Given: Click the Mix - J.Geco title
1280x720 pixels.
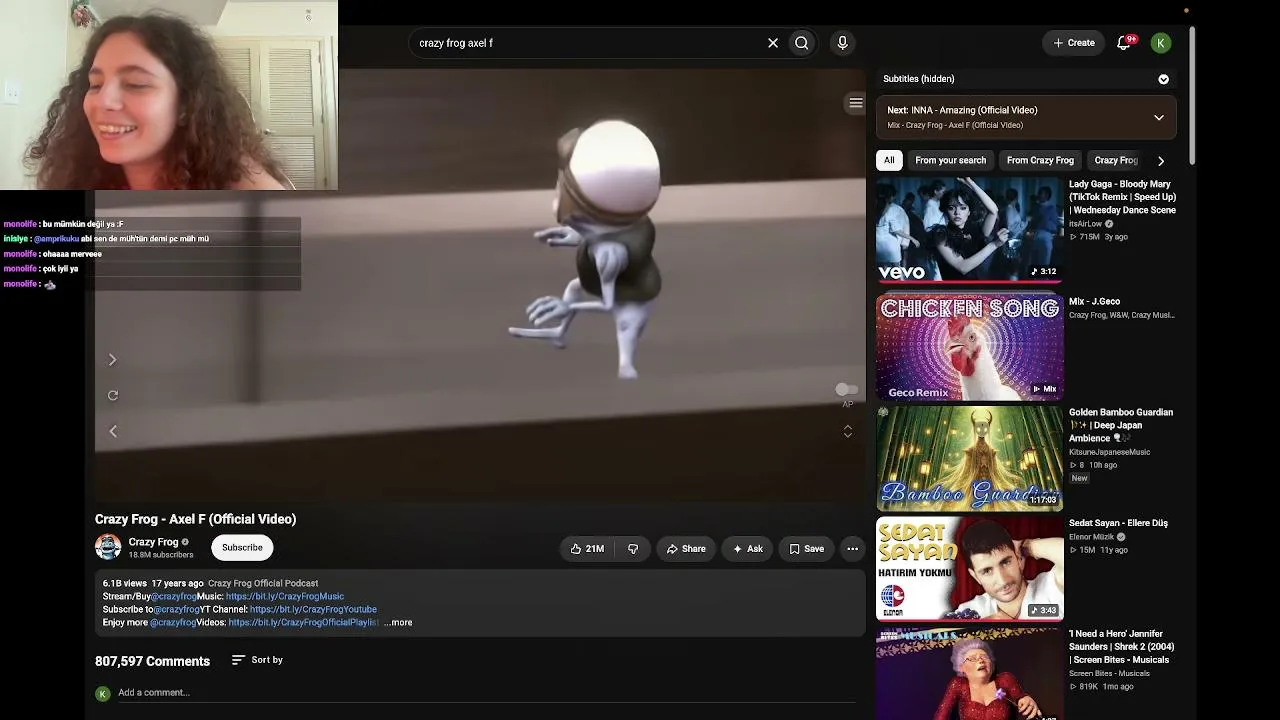Looking at the screenshot, I should coord(1094,301).
